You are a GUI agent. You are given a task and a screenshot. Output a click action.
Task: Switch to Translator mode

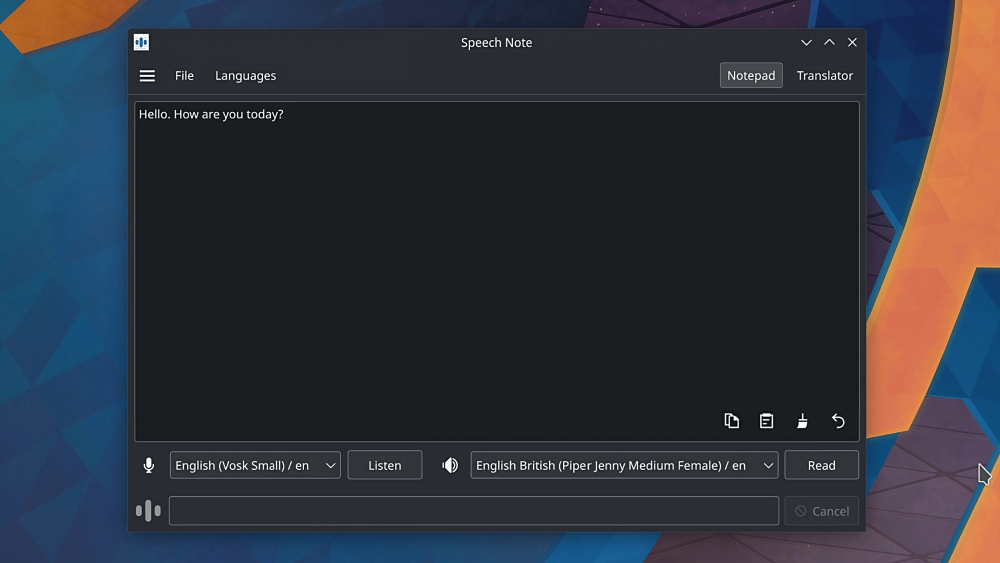coord(825,75)
